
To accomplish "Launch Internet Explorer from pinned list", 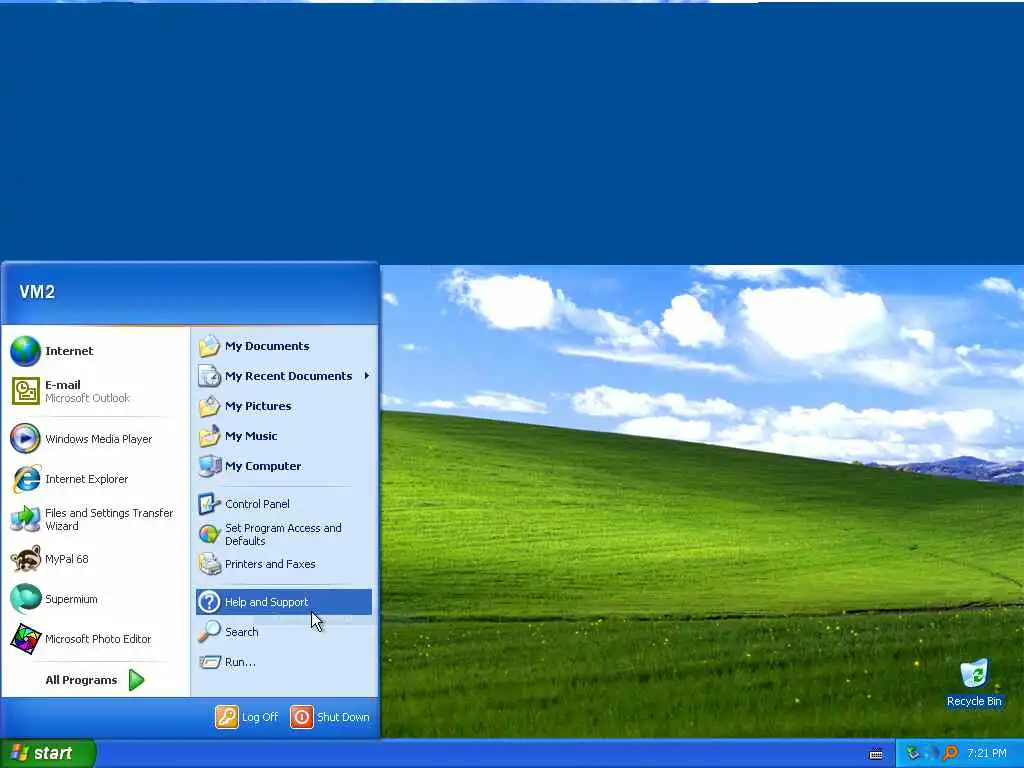I will pyautogui.click(x=95, y=479).
